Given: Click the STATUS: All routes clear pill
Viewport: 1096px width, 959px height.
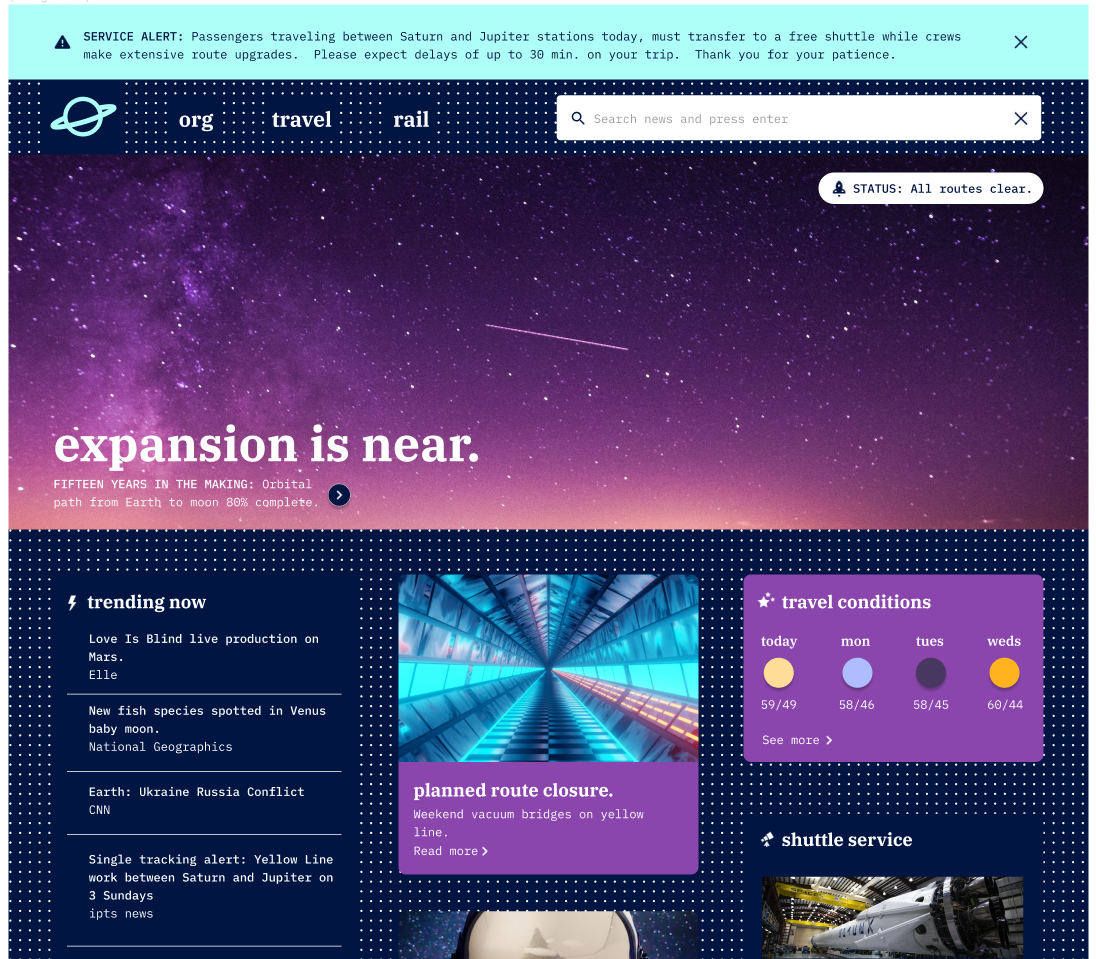Looking at the screenshot, I should pos(930,188).
